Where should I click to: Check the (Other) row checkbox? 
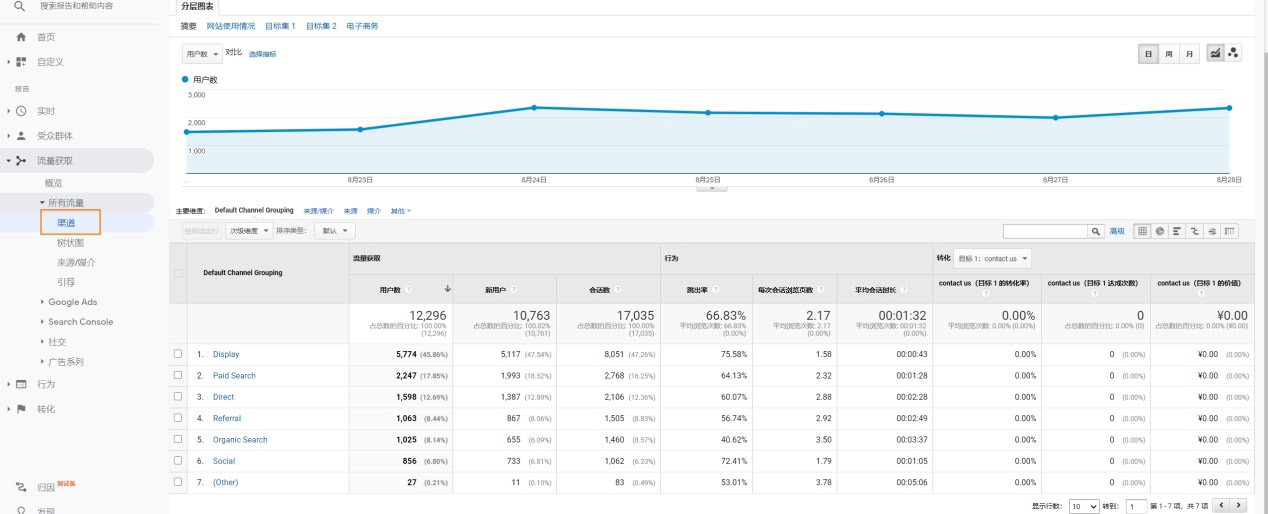179,482
